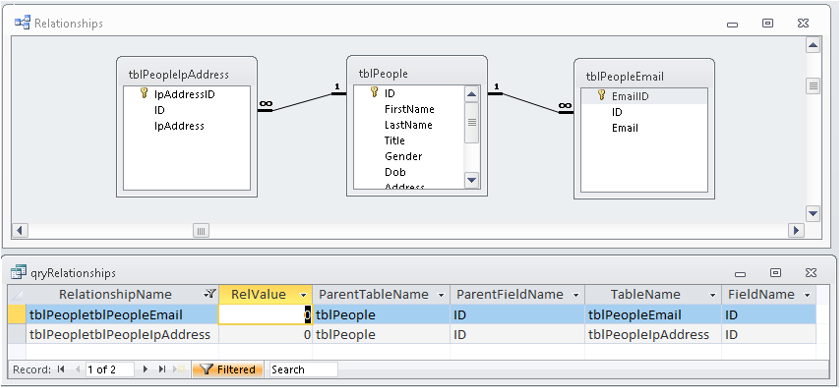840x388 pixels.
Task: Jump to last record arrow
Action: 161,369
